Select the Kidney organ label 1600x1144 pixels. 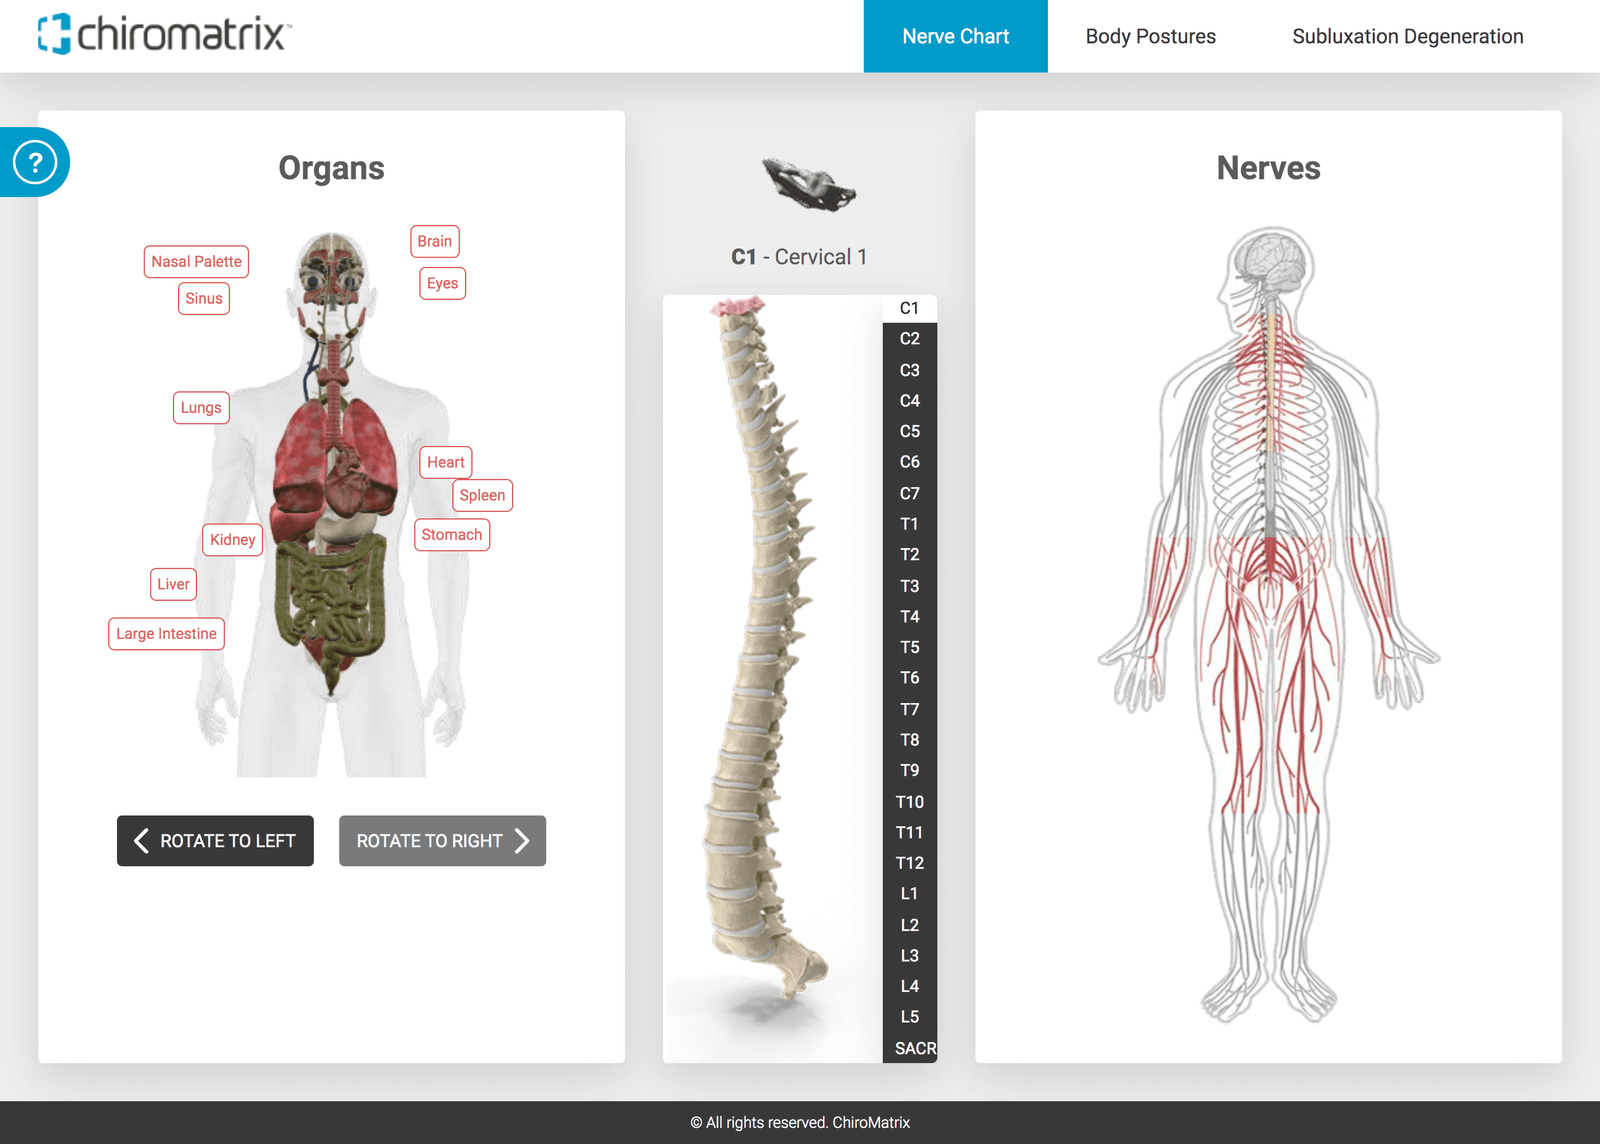pos(232,539)
